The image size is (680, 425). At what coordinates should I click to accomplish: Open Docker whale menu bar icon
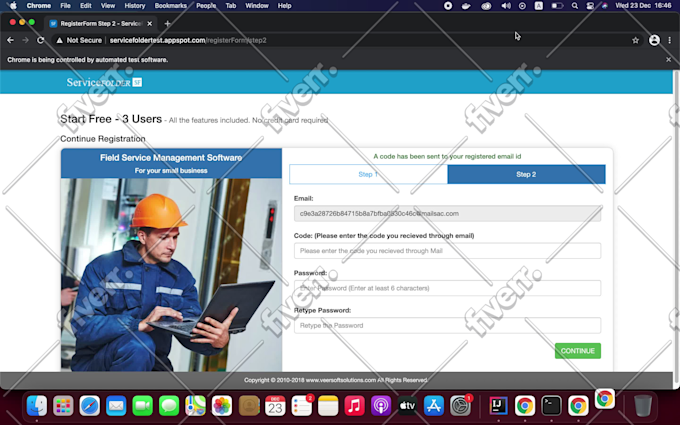[466, 6]
